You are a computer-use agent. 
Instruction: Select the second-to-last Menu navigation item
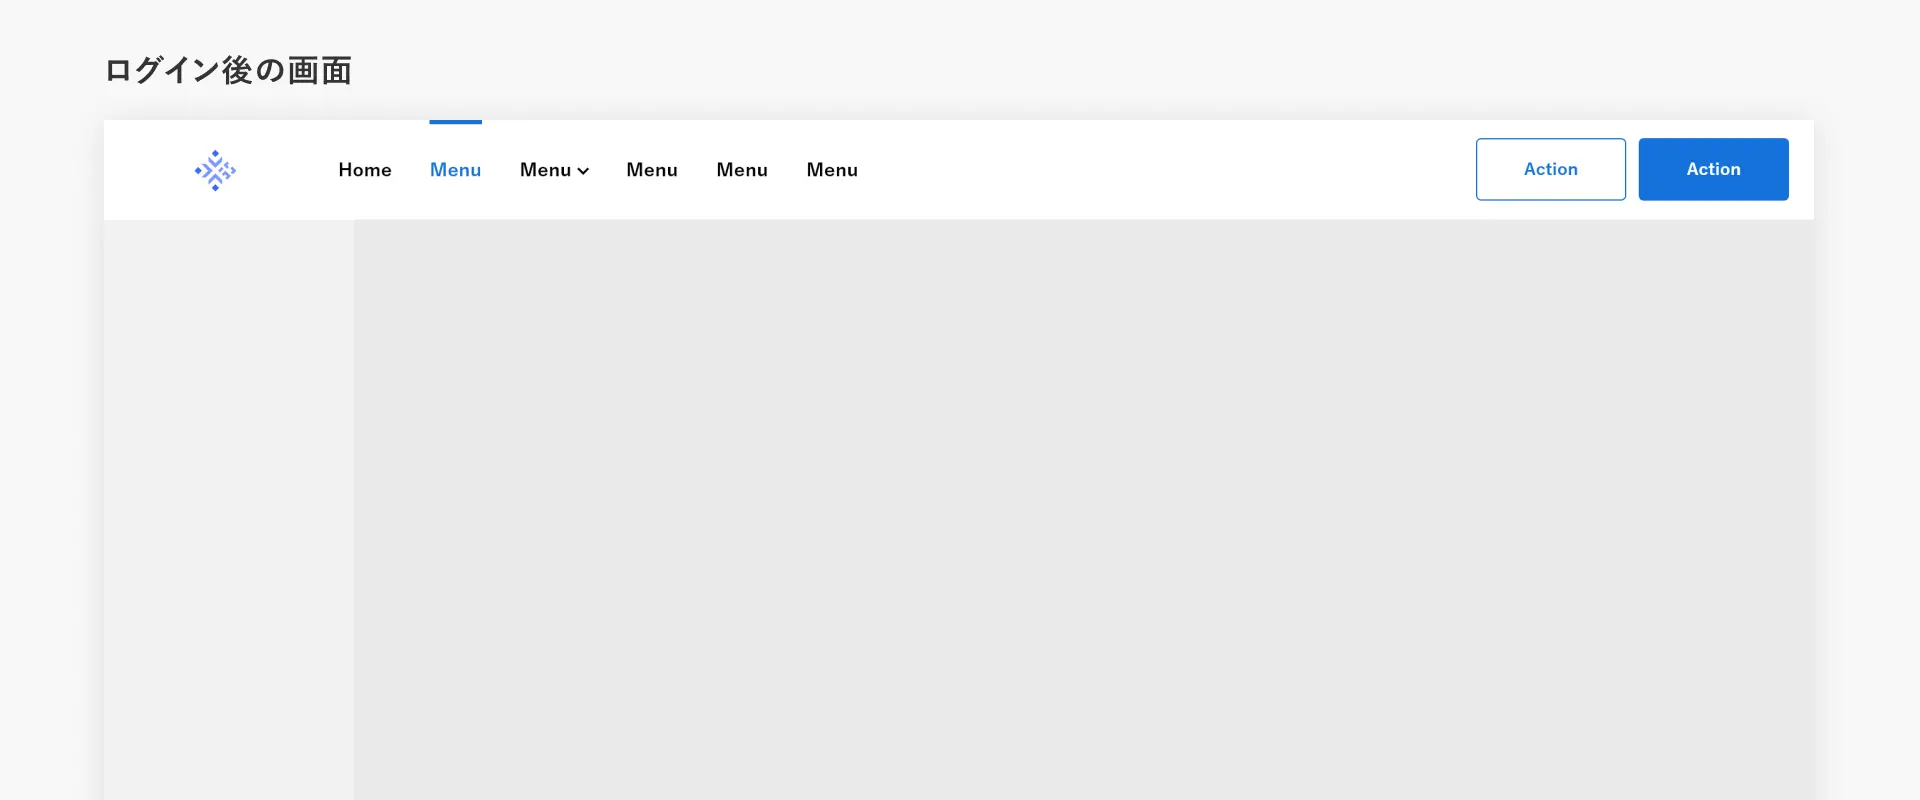click(x=742, y=170)
